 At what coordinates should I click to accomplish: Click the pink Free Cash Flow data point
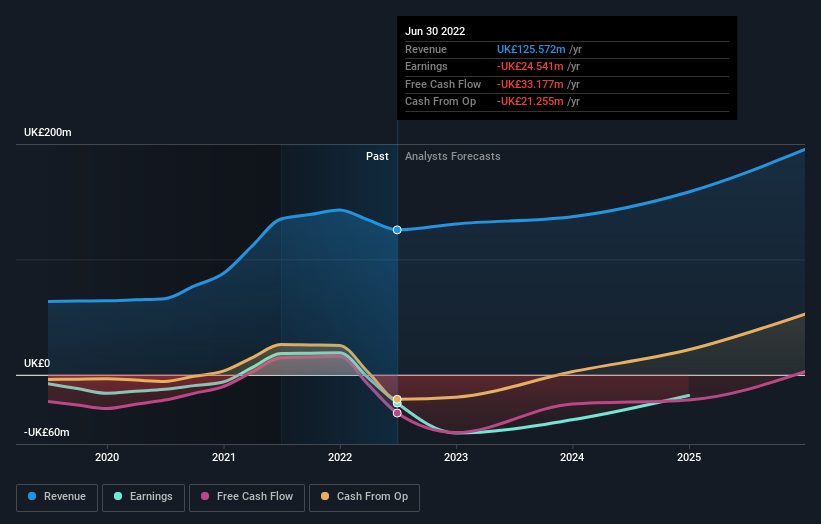point(397,413)
